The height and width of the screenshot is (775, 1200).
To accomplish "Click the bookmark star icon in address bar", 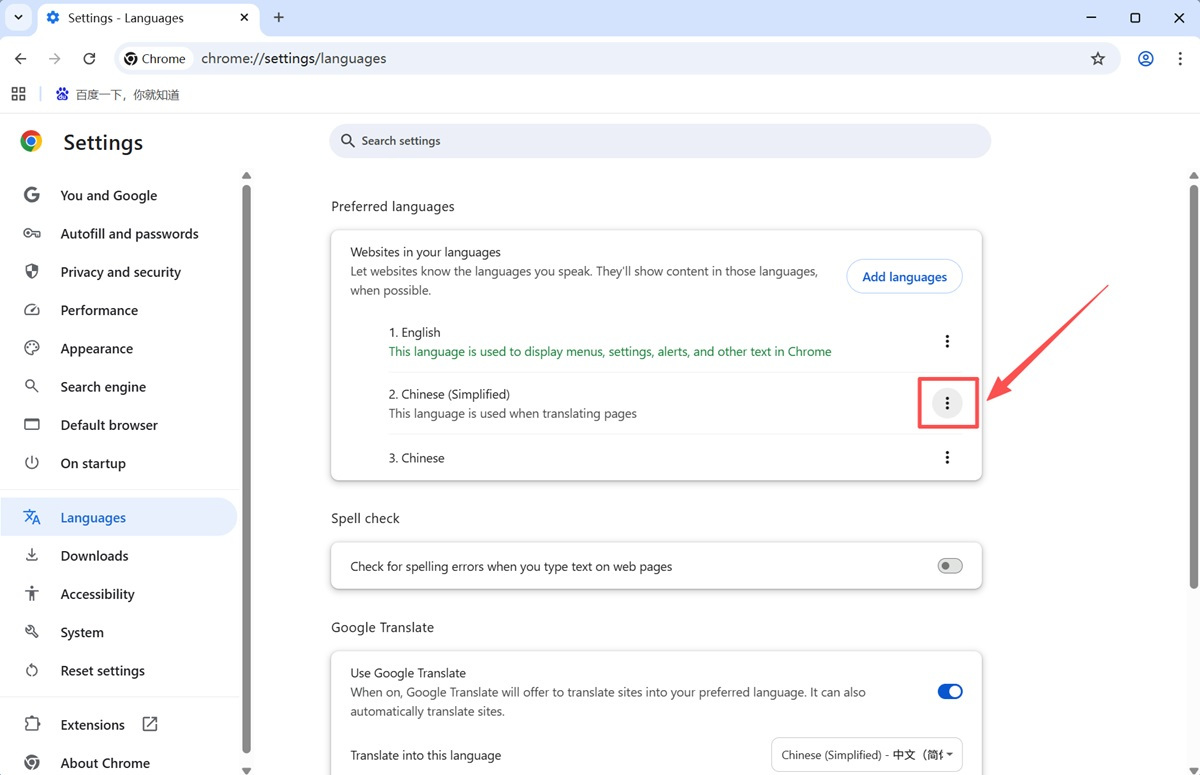I will 1097,59.
